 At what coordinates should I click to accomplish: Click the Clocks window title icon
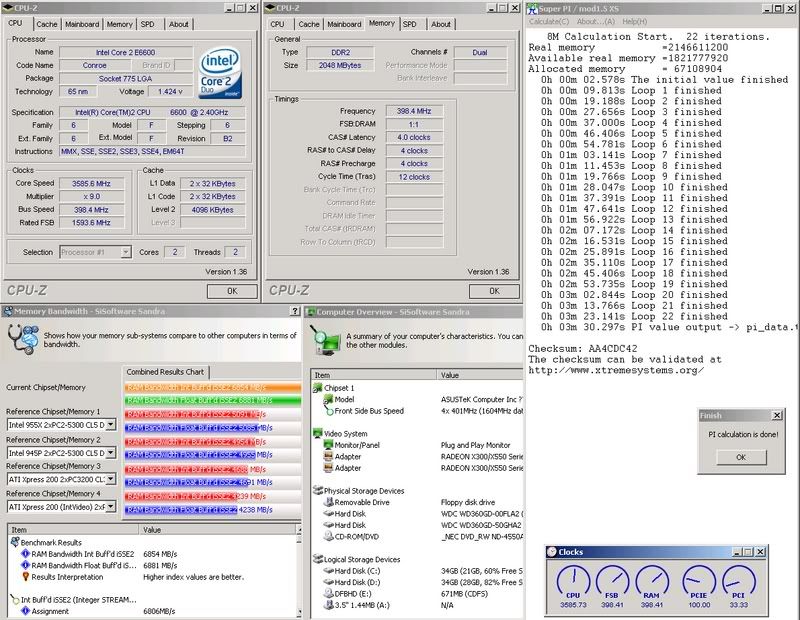pyautogui.click(x=552, y=552)
